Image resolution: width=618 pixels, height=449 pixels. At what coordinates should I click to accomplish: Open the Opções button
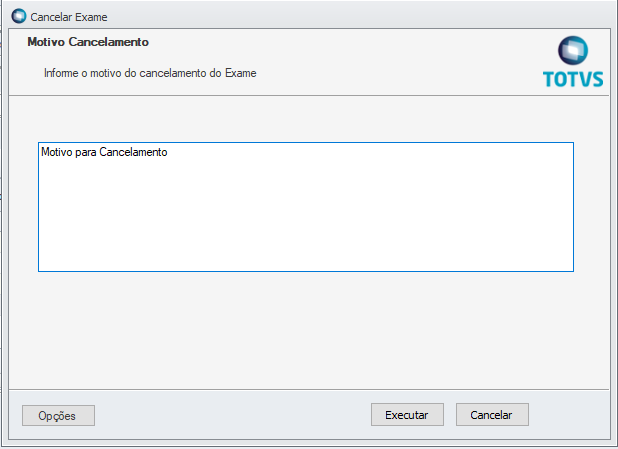(x=58, y=415)
